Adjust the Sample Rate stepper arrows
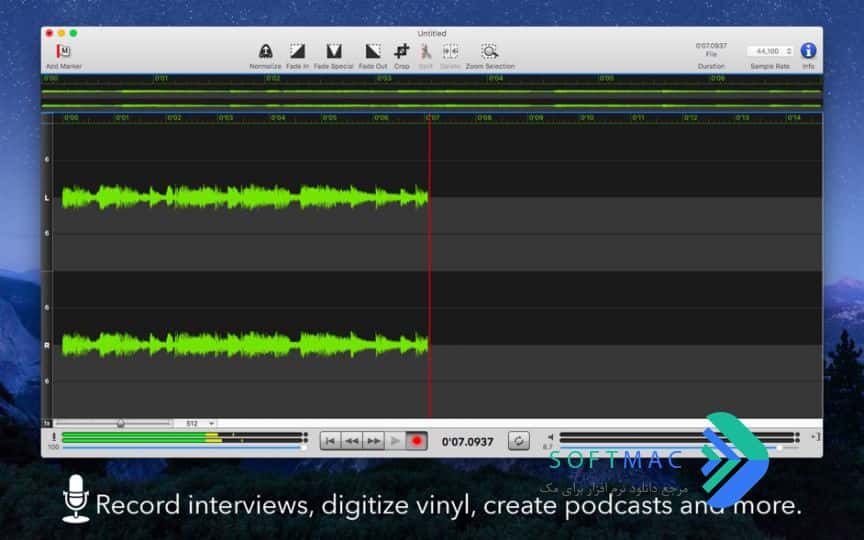Viewport: 864px width, 540px height. (x=789, y=51)
